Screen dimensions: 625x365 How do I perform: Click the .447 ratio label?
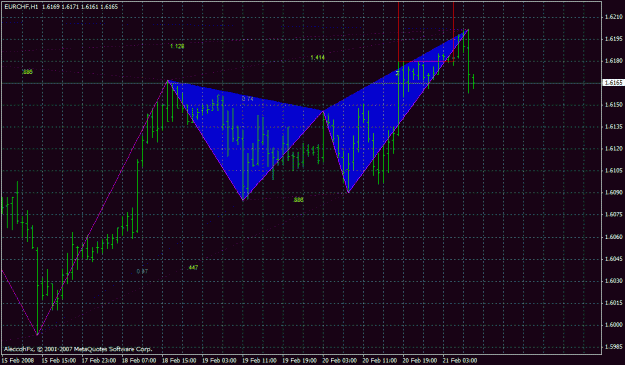tap(193, 267)
